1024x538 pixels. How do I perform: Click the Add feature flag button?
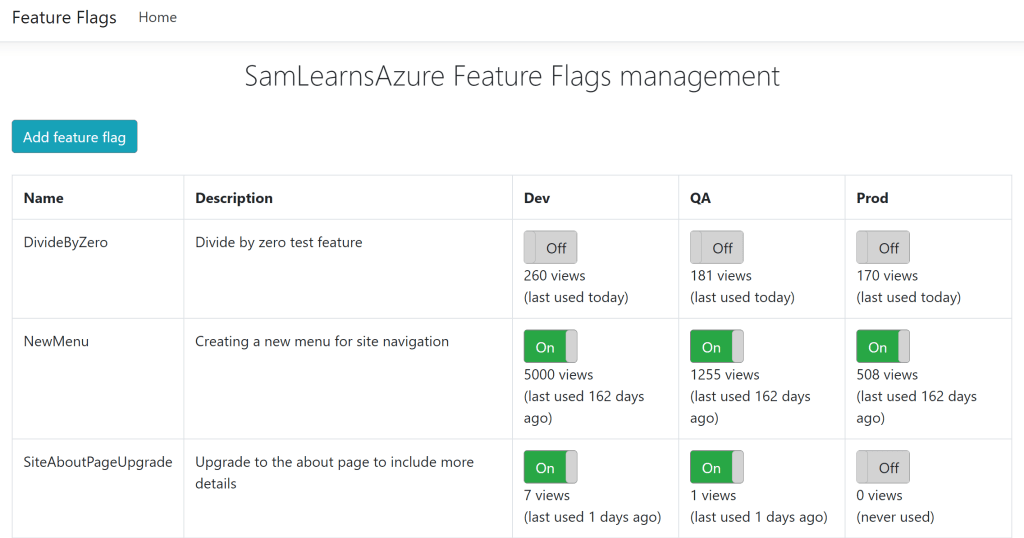click(x=74, y=137)
